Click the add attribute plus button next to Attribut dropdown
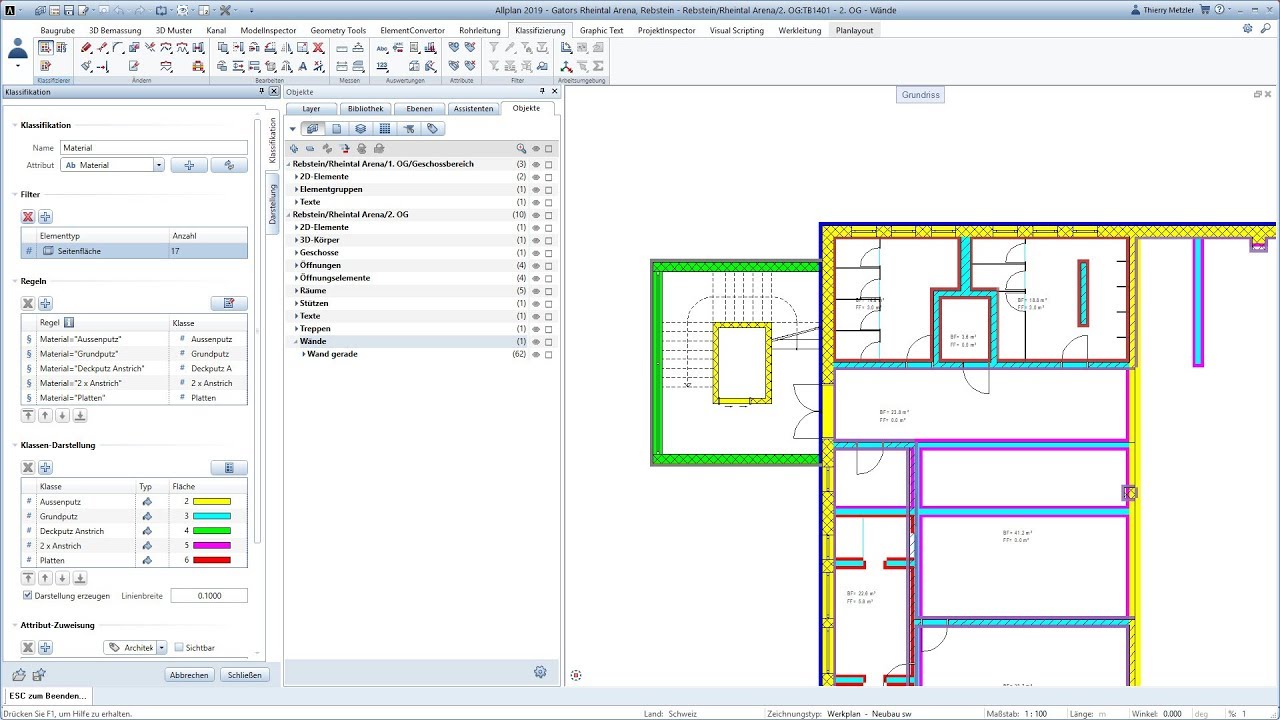This screenshot has height=720, width=1280. 189,165
